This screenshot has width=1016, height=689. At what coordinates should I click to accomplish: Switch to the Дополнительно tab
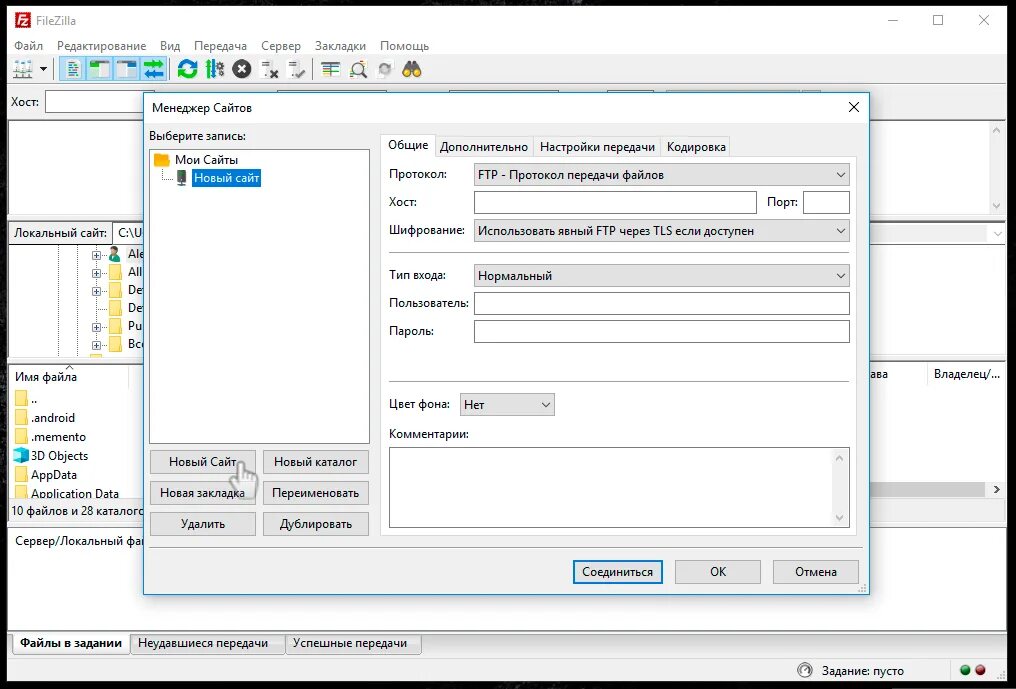point(484,147)
